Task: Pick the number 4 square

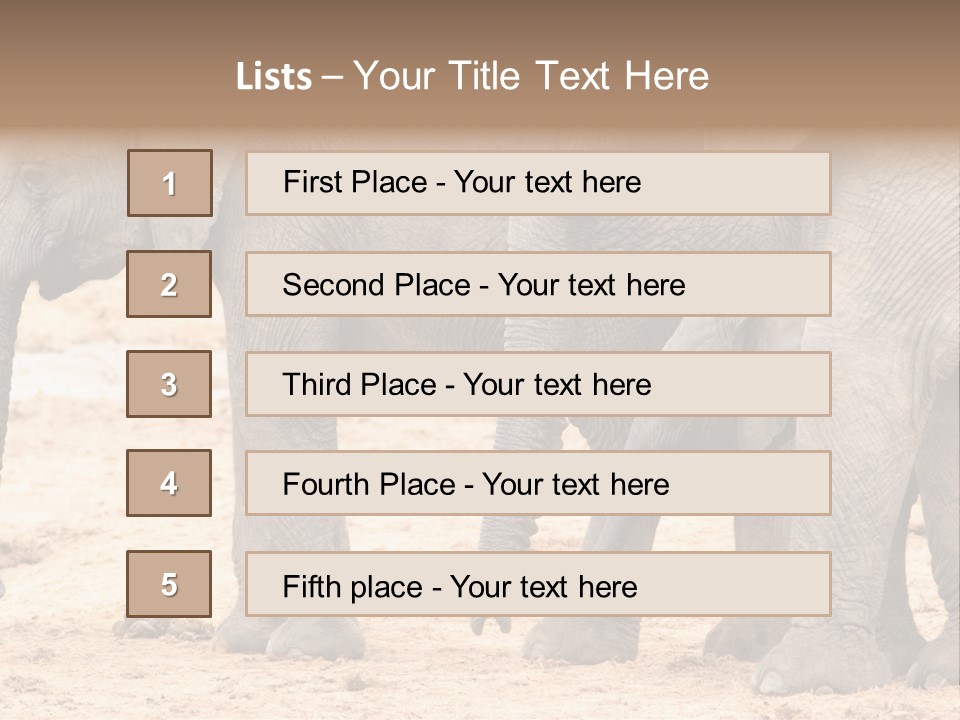Action: 169,483
